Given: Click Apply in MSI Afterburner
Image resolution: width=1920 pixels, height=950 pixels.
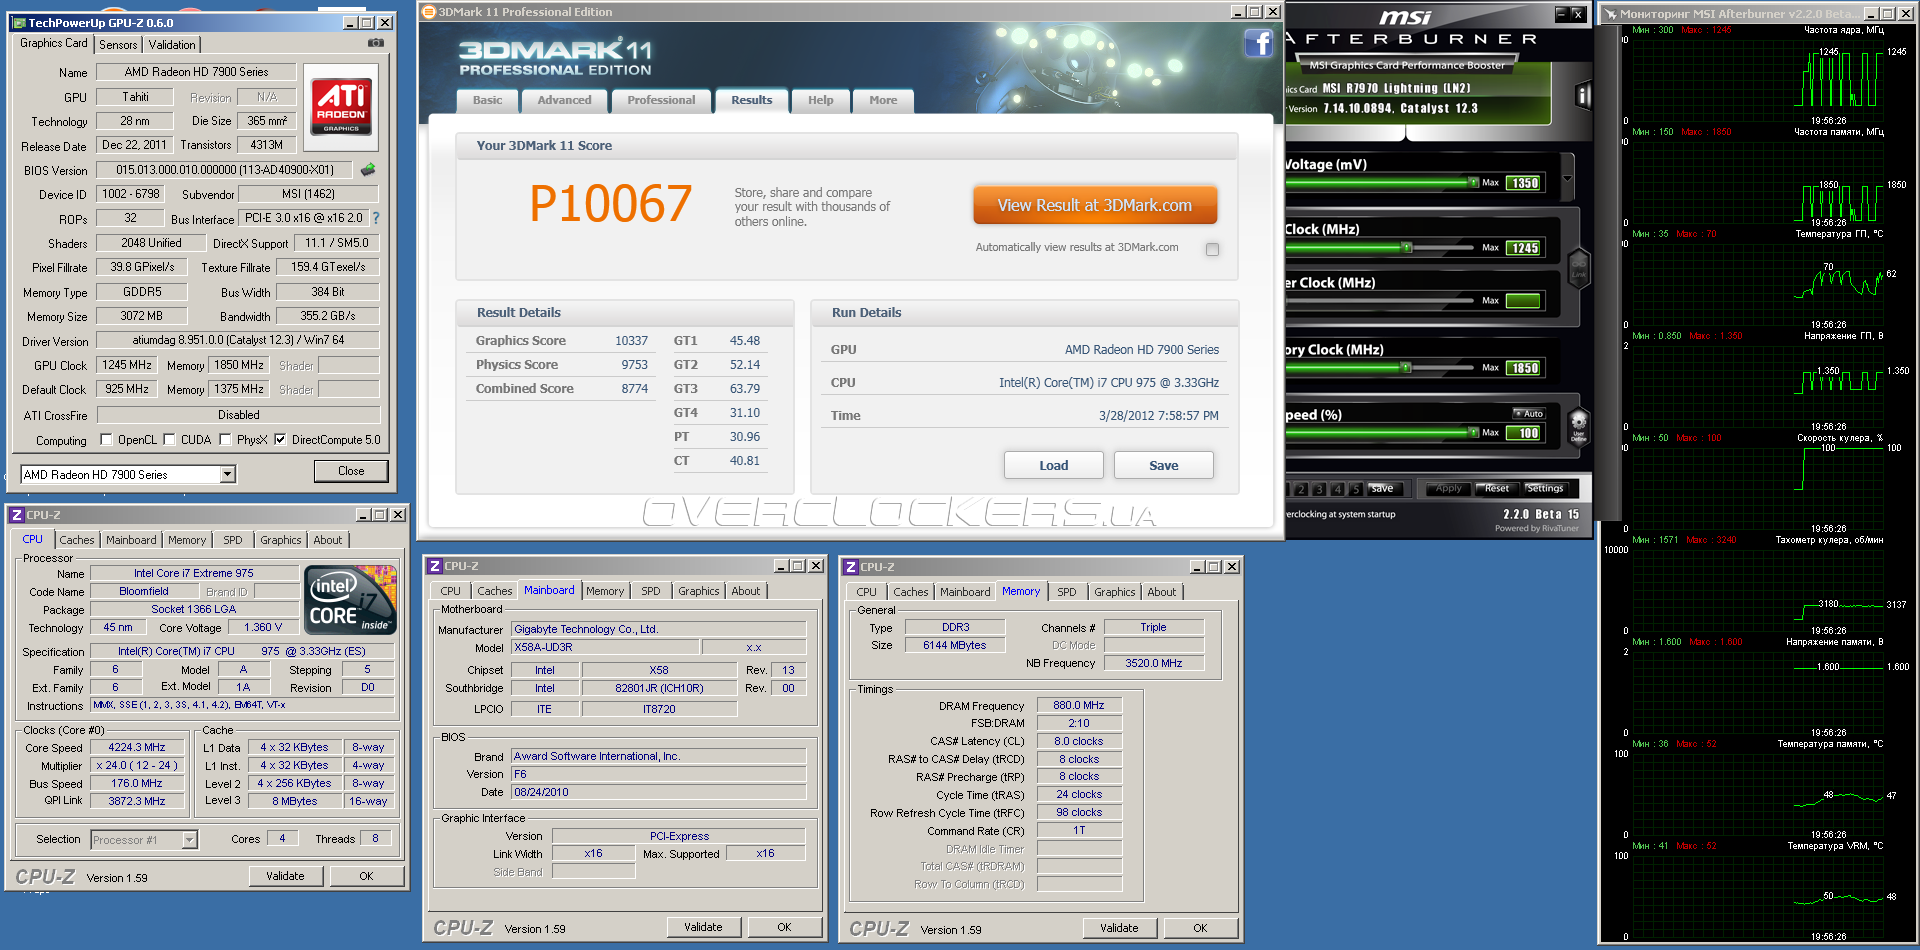Looking at the screenshot, I should click(x=1448, y=489).
